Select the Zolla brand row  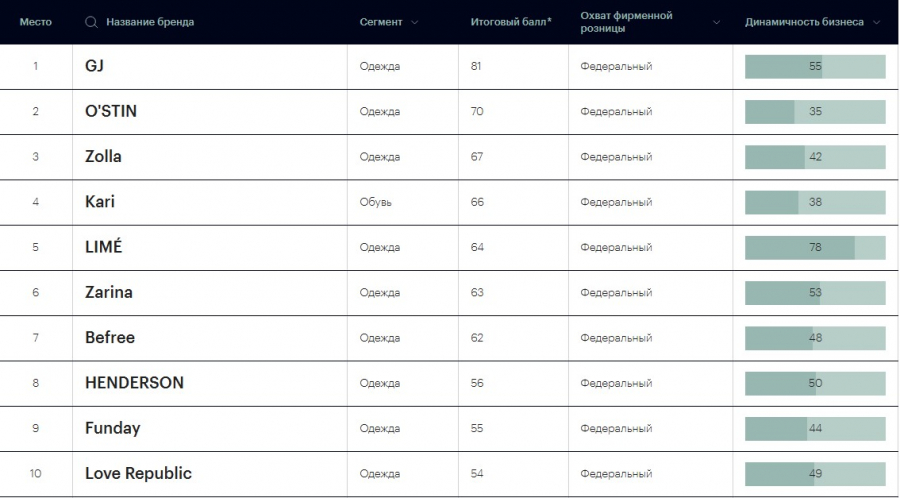click(x=103, y=156)
